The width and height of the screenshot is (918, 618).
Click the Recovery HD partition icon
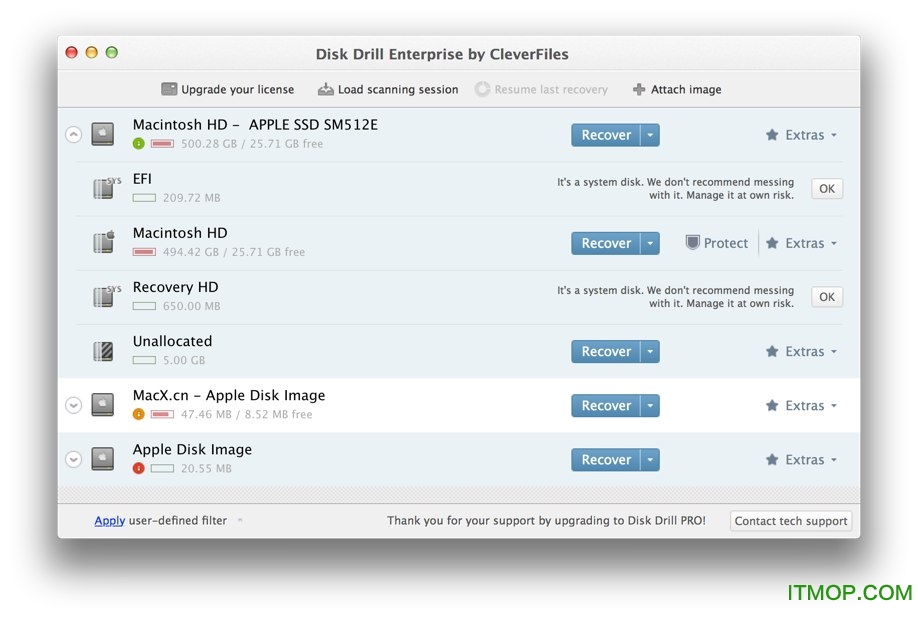103,296
